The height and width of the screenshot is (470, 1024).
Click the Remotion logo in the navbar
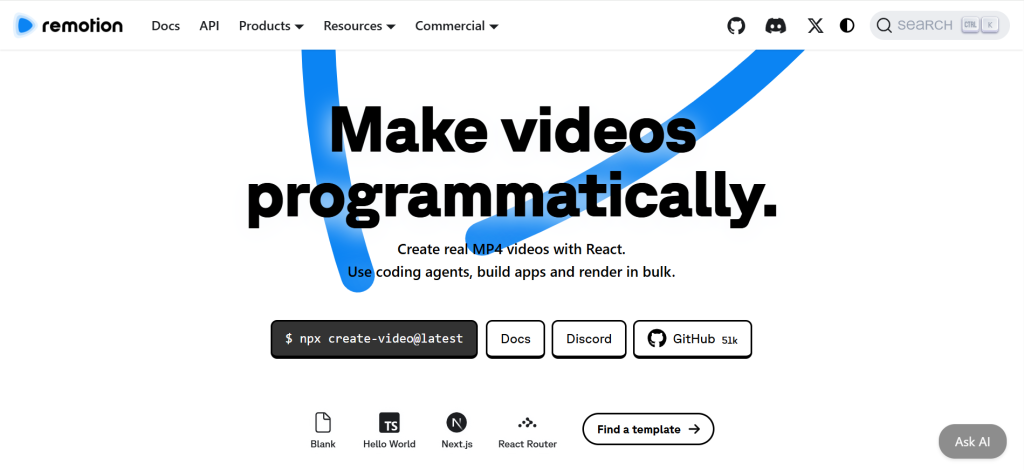(69, 25)
